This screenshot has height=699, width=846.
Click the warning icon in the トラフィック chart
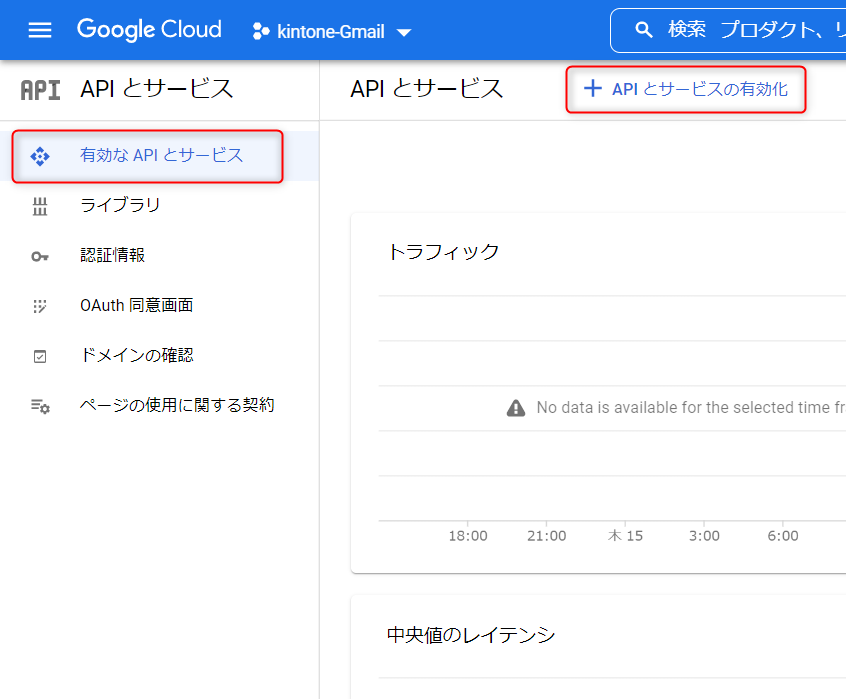pos(516,408)
